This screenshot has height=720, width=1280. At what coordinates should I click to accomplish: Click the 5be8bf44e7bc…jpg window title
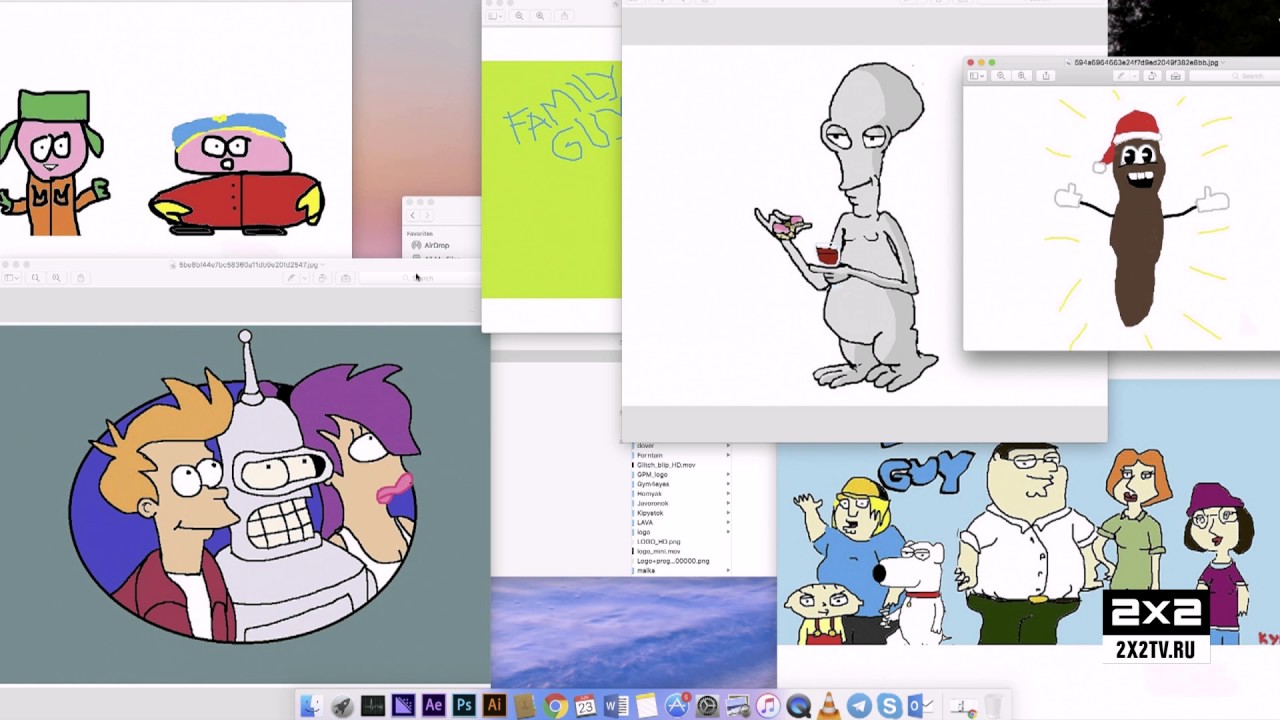point(248,265)
